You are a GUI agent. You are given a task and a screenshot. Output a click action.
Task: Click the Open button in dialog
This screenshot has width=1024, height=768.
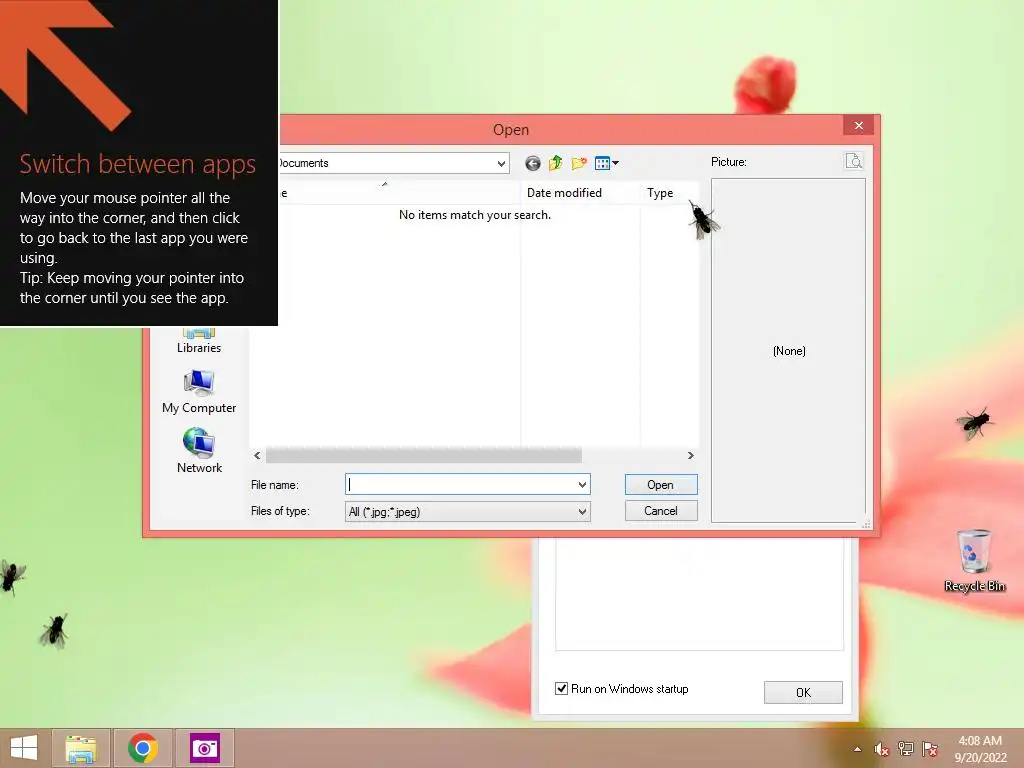click(x=661, y=485)
